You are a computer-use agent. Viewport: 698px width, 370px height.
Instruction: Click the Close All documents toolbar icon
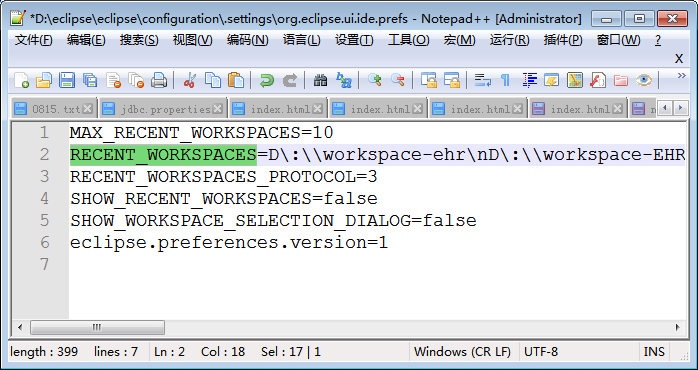click(x=136, y=81)
